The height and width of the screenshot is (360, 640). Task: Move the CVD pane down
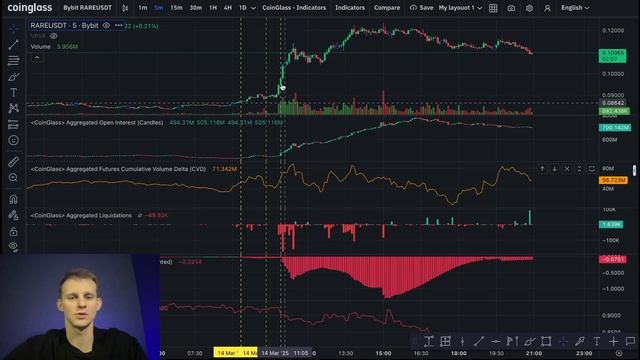(x=554, y=169)
